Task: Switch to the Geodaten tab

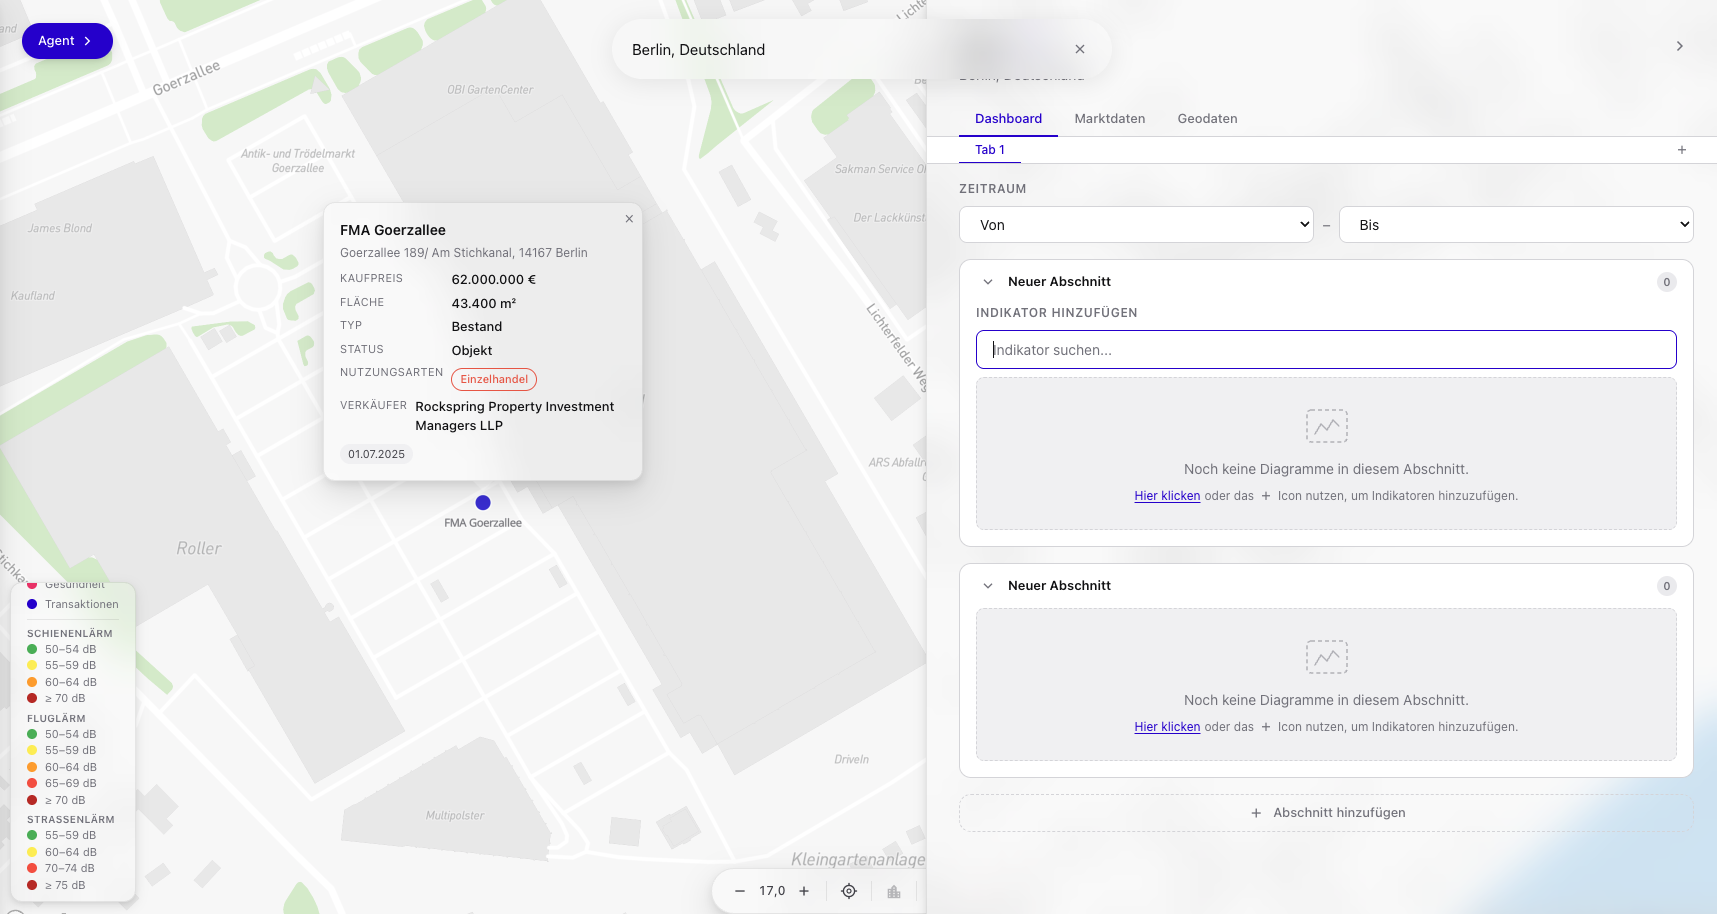Action: [x=1207, y=118]
